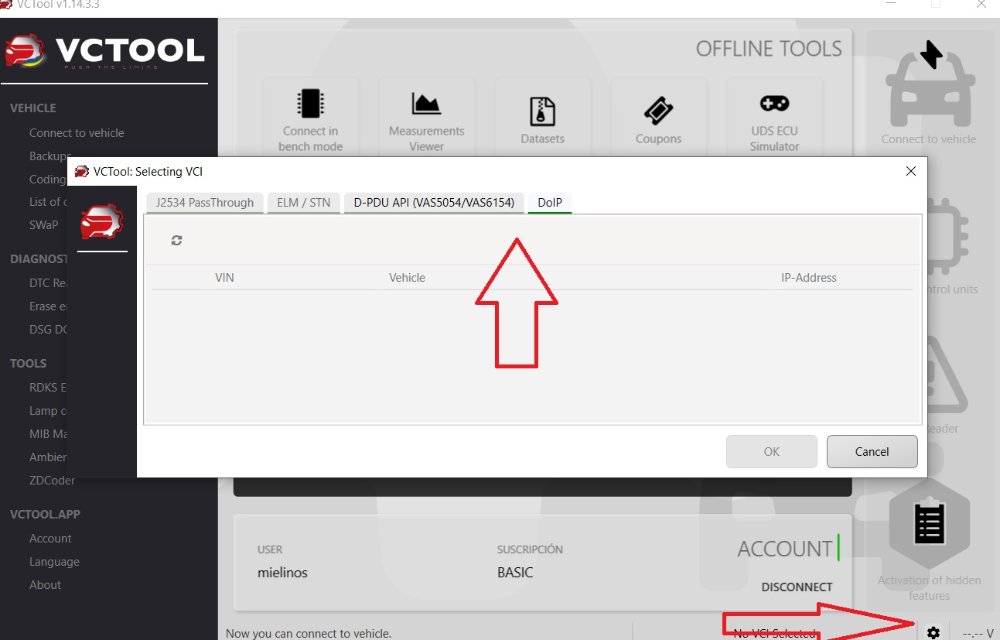The height and width of the screenshot is (640, 1000).
Task: Click the Vehicle column header
Action: [407, 278]
